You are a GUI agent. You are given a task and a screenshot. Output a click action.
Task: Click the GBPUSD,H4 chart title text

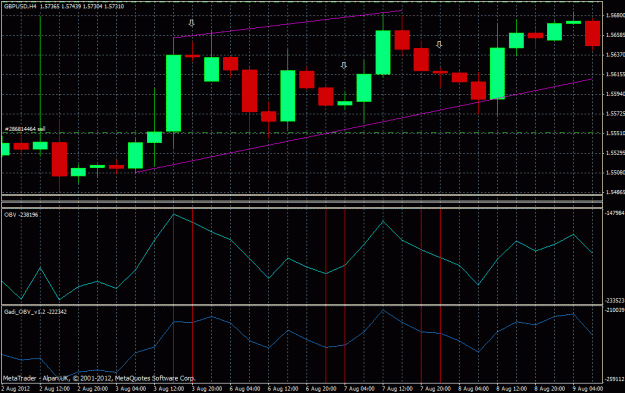click(64, 6)
